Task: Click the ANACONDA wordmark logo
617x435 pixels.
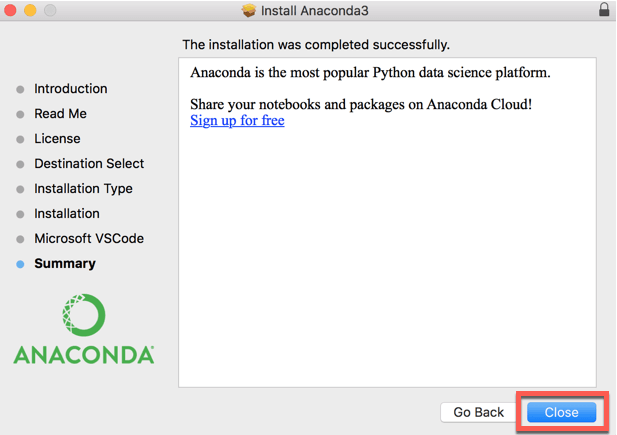Action: point(84,355)
